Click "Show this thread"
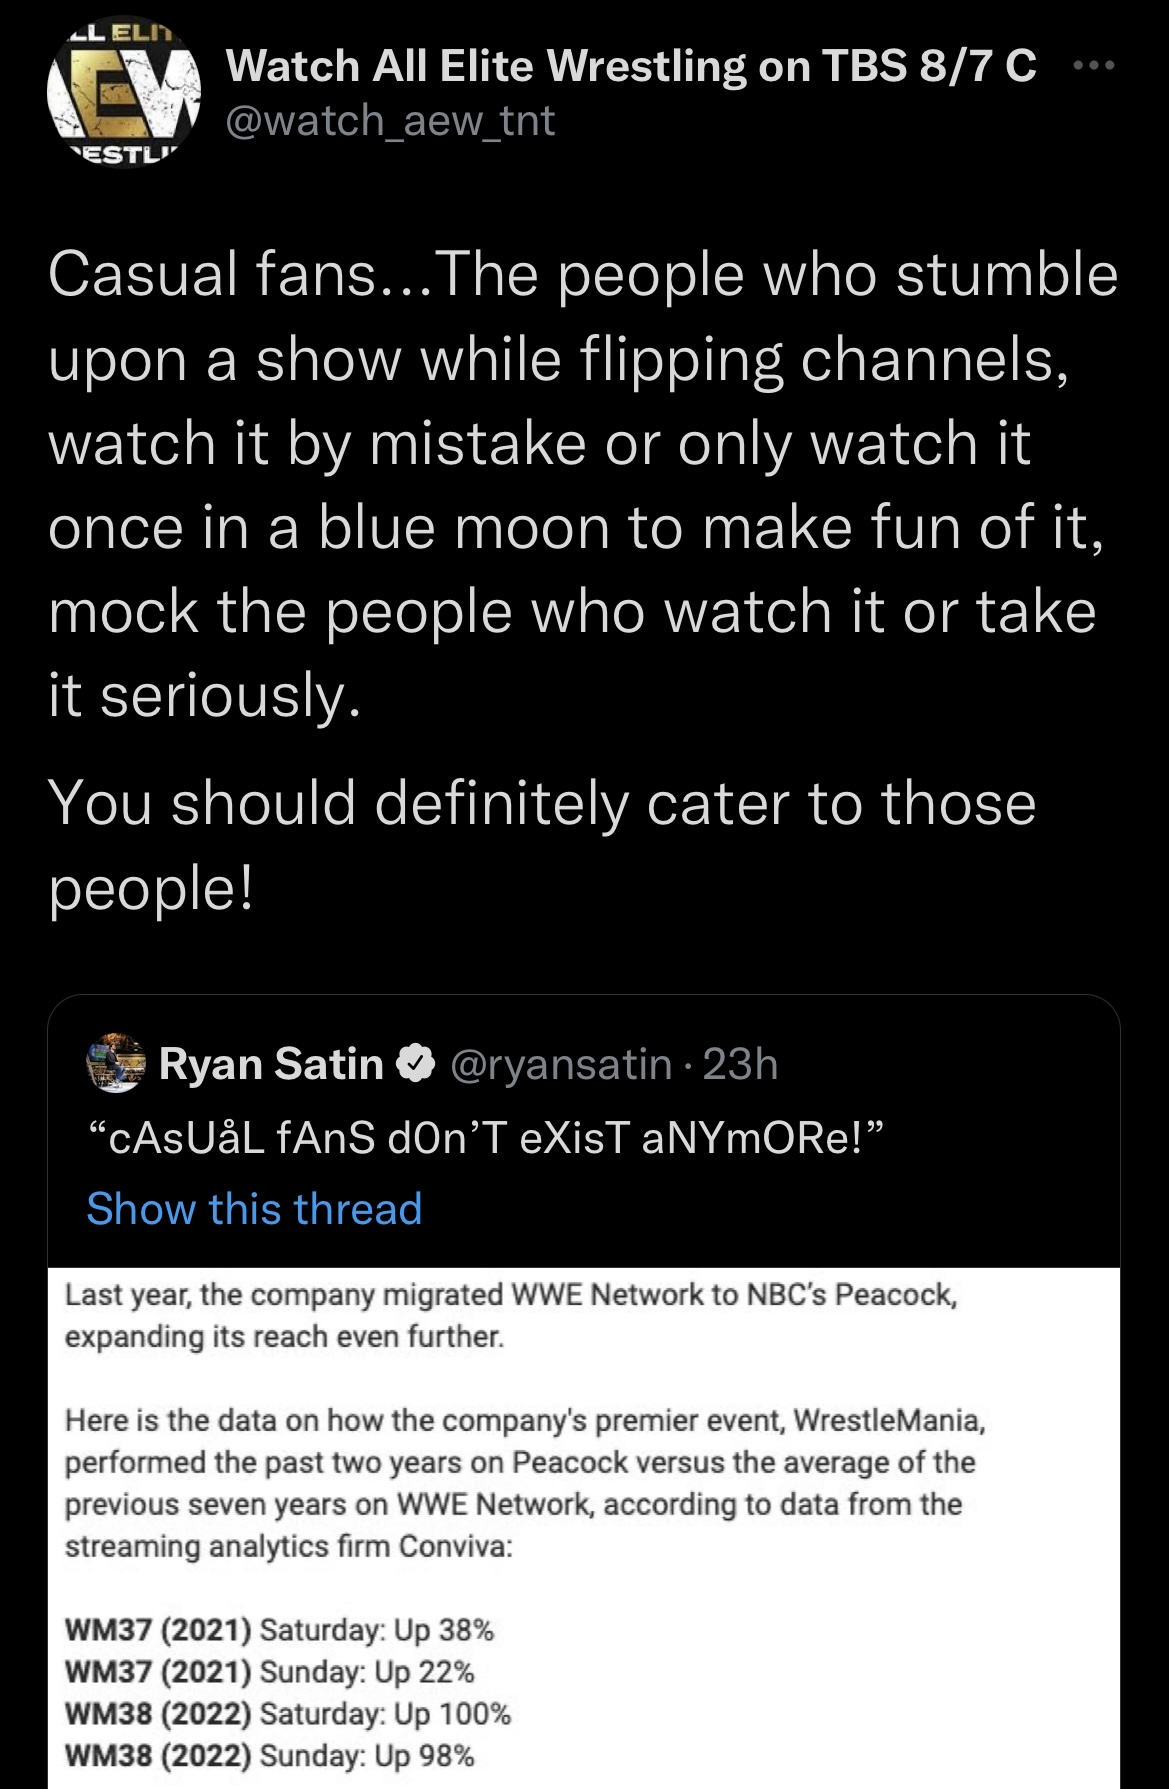This screenshot has height=1789, width=1169. tap(254, 1208)
